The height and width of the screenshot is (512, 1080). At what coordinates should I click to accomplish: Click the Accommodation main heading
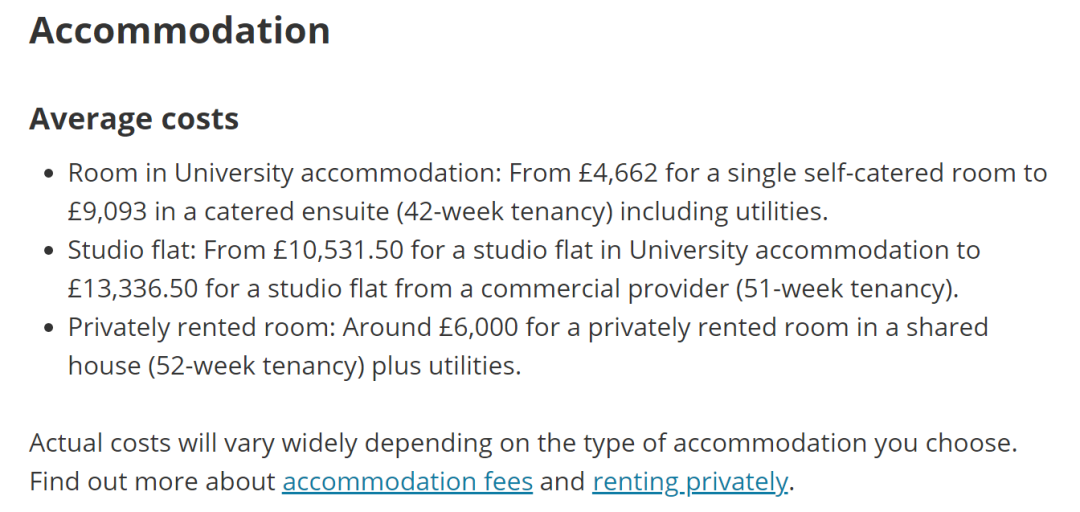tap(179, 30)
